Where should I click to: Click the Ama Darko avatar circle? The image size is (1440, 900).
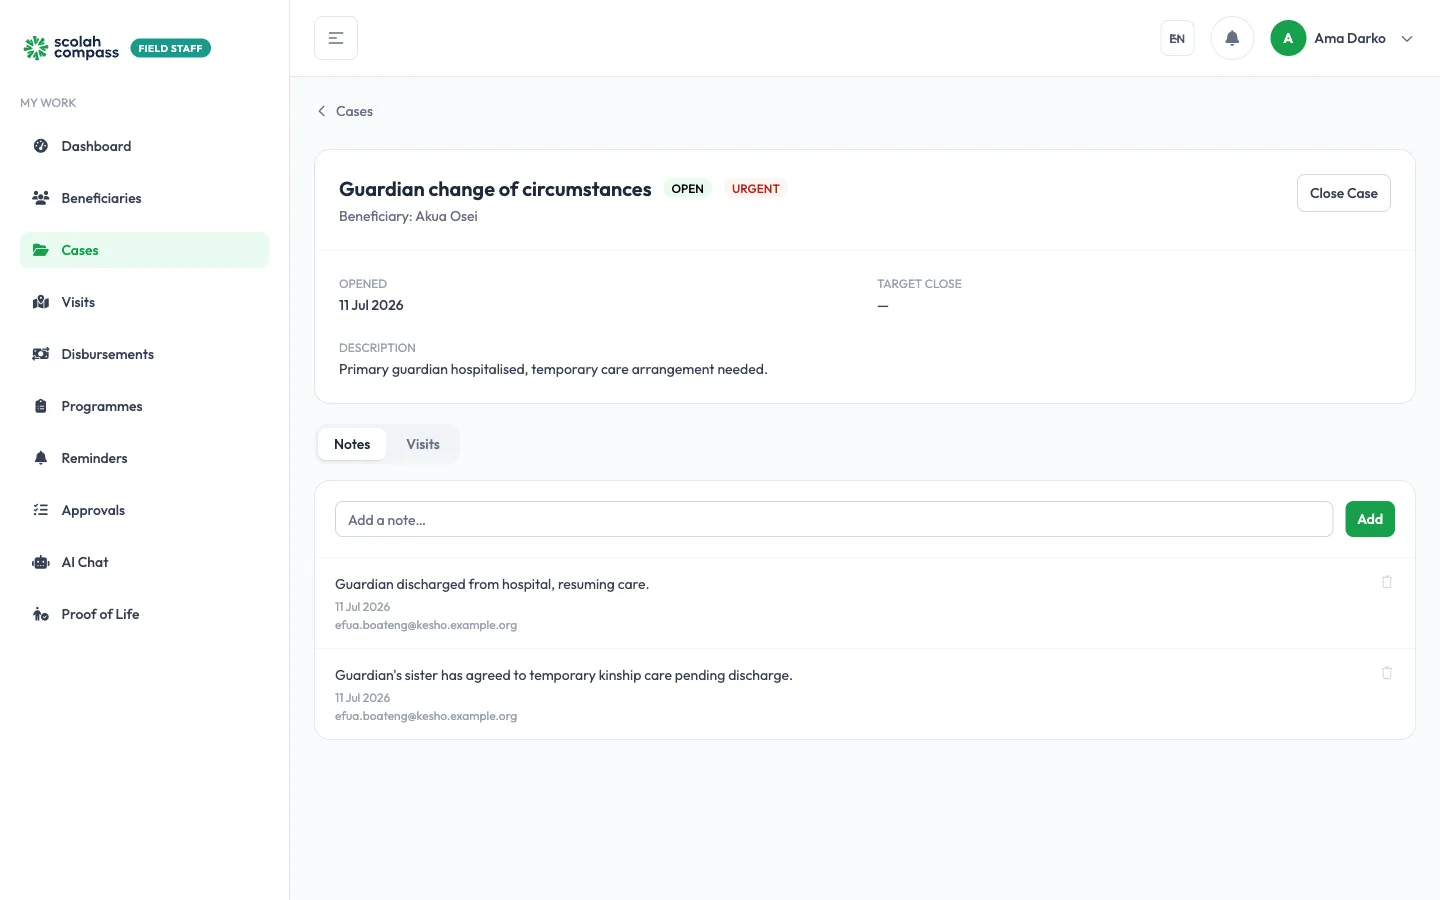pyautogui.click(x=1288, y=38)
